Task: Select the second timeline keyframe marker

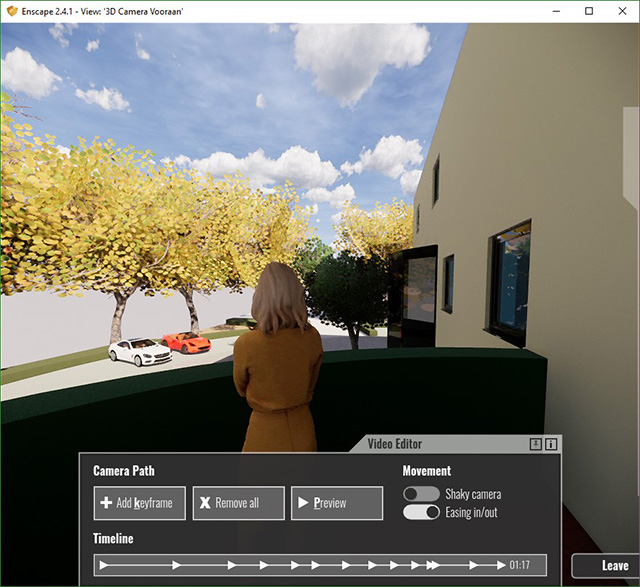Action: click(x=176, y=565)
